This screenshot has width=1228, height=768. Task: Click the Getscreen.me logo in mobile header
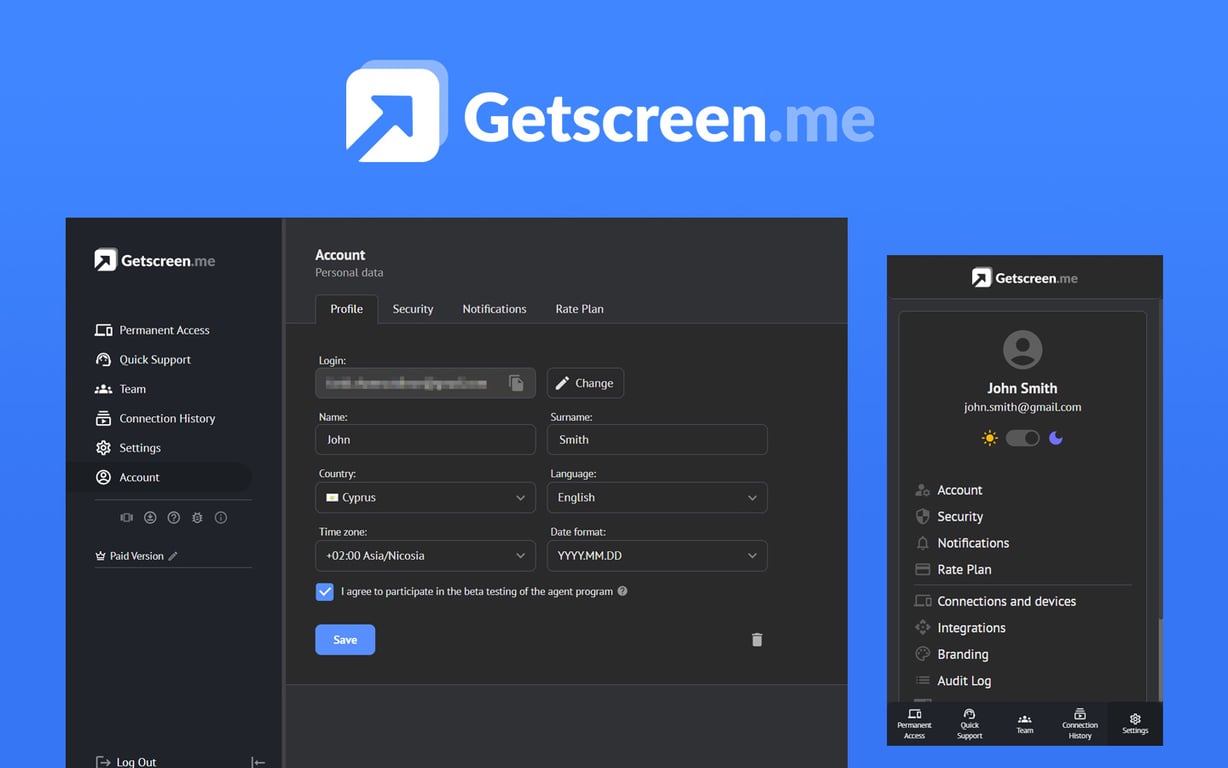1024,278
